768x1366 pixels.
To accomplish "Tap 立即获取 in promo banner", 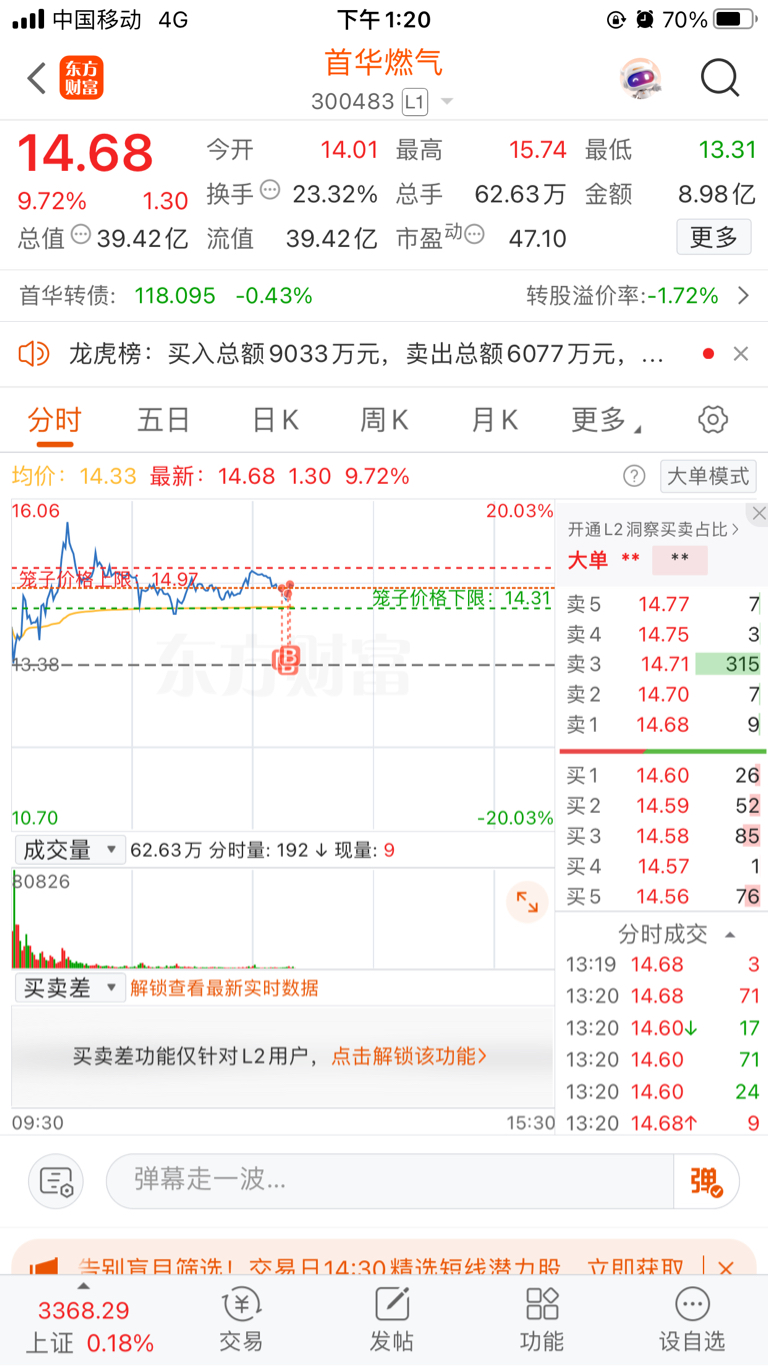I will (636, 1267).
